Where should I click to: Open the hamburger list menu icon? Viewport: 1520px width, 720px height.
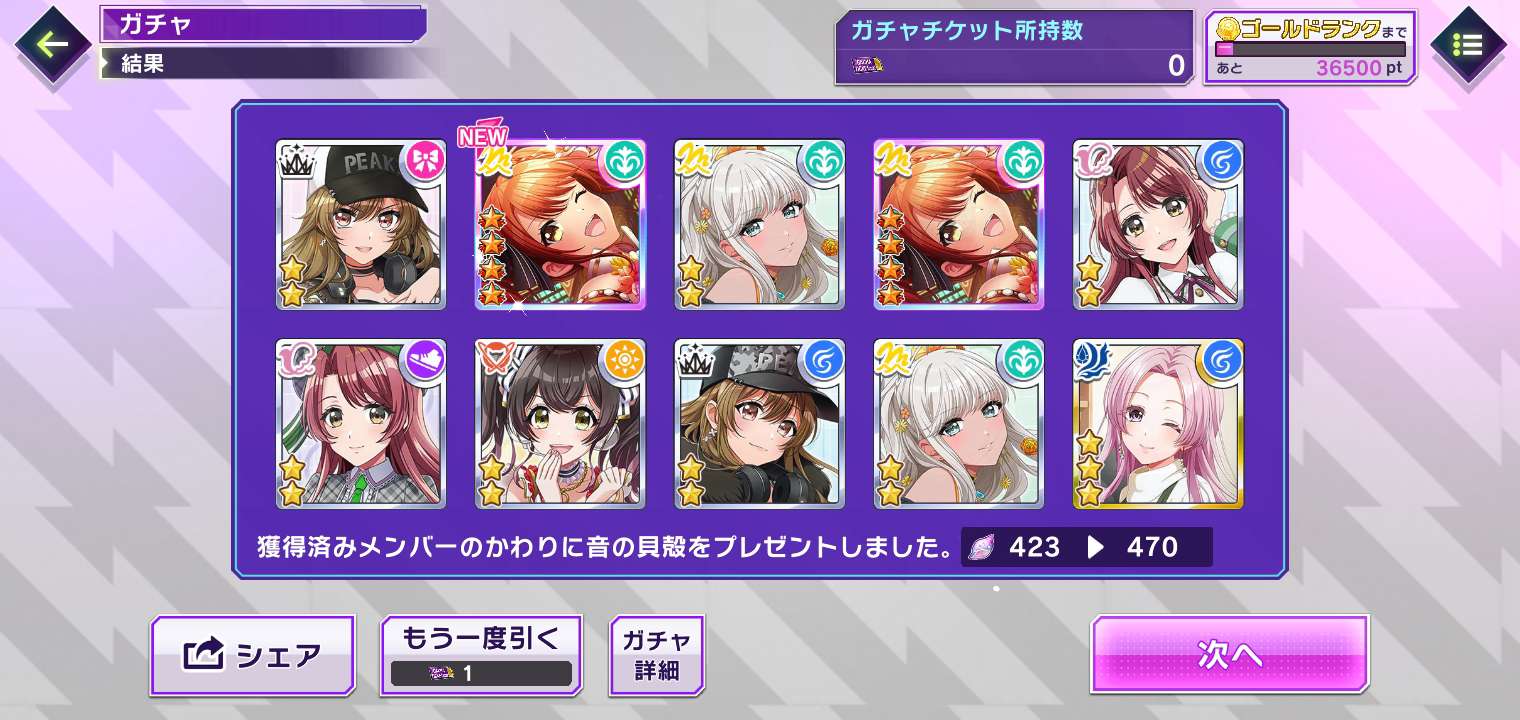1467,45
